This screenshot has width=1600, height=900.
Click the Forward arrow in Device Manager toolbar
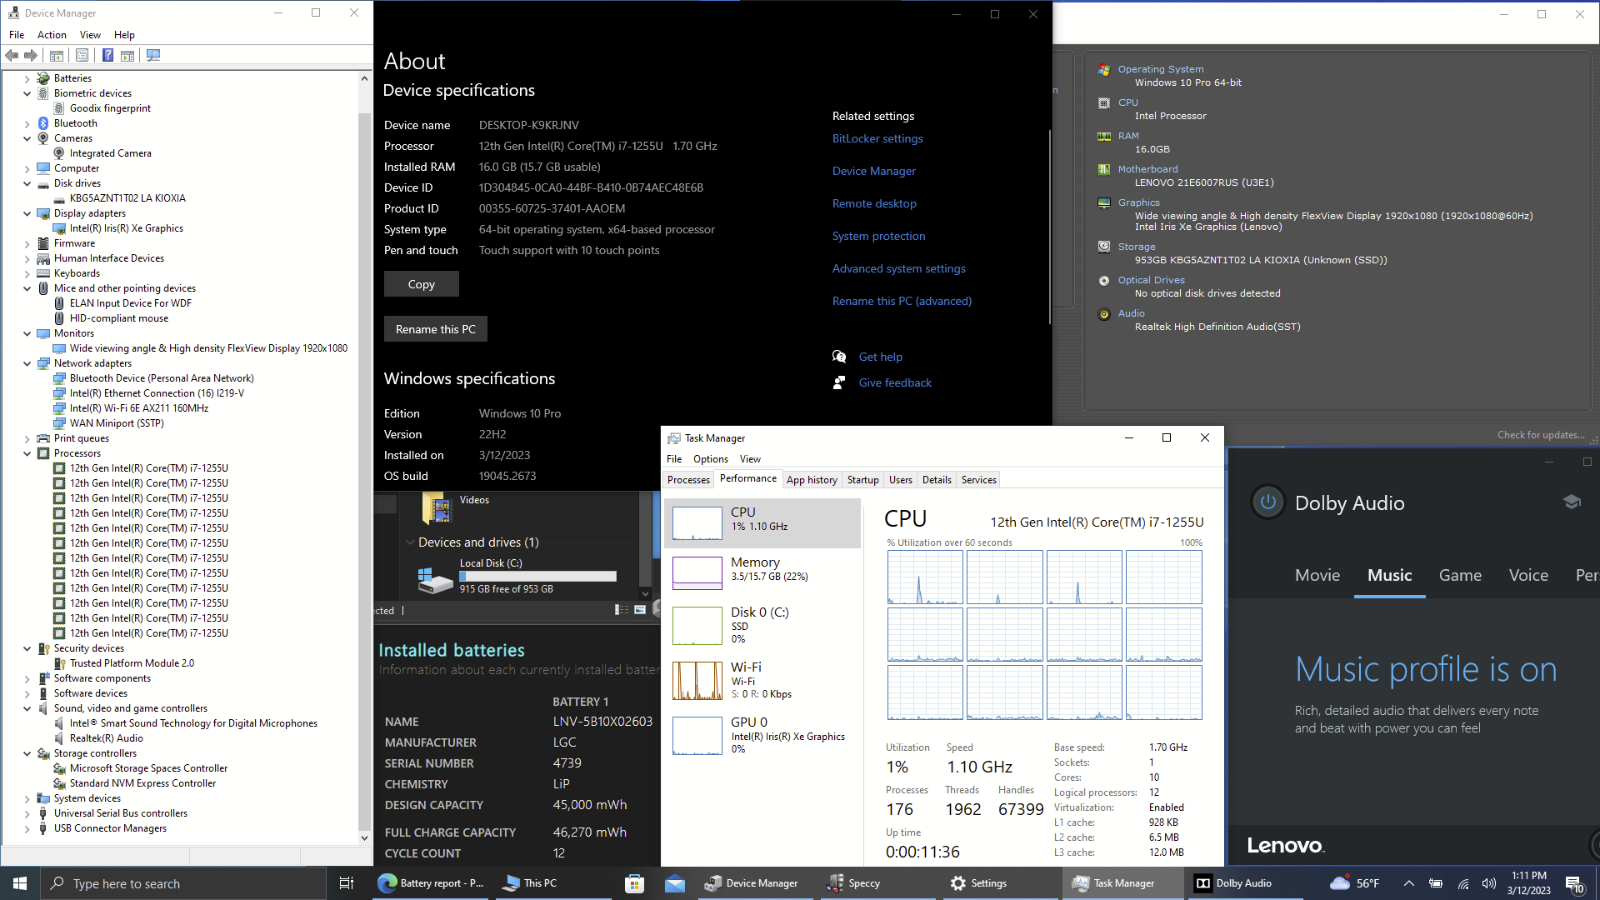31,56
